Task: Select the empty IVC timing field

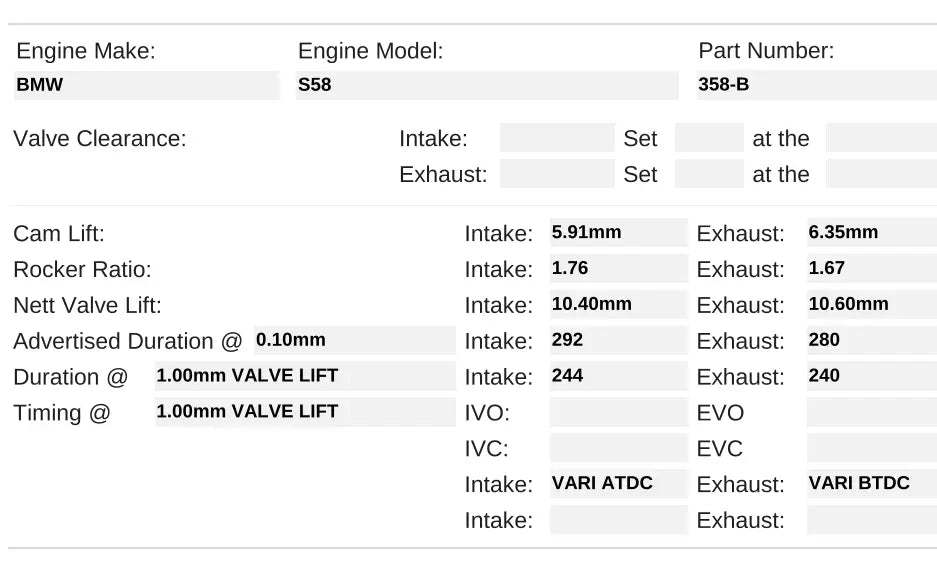Action: click(618, 448)
